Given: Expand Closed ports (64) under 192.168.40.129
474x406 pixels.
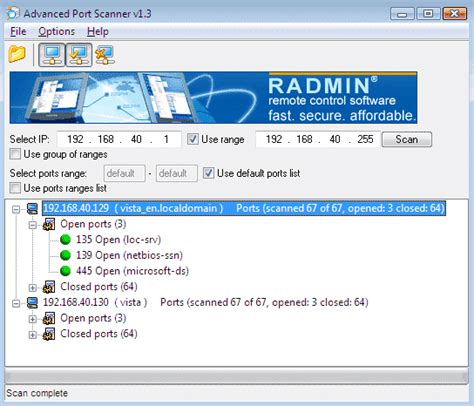Looking at the screenshot, I should coord(33,288).
